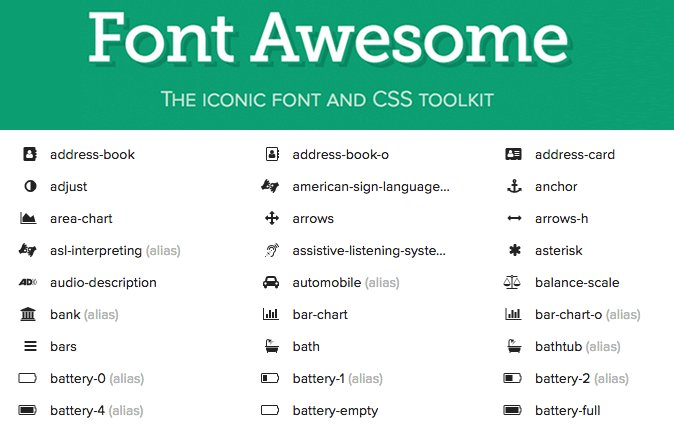
Task: Click the address-card icon
Action: pos(514,154)
